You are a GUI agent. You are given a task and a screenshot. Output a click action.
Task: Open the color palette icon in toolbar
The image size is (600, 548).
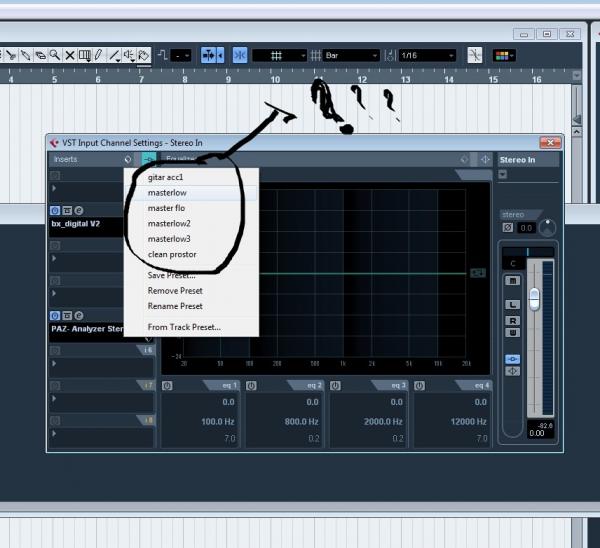click(504, 56)
